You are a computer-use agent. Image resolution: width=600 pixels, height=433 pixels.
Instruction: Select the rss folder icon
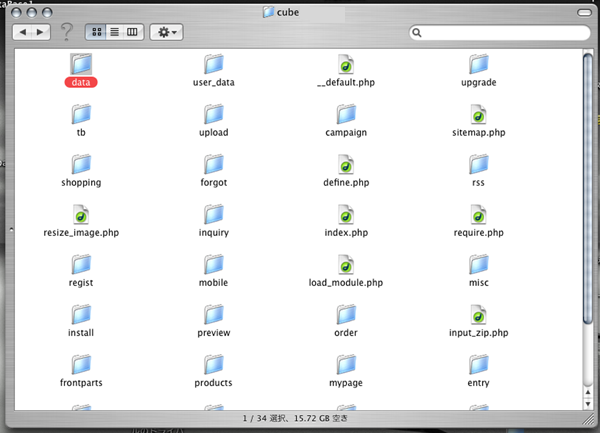(478, 164)
